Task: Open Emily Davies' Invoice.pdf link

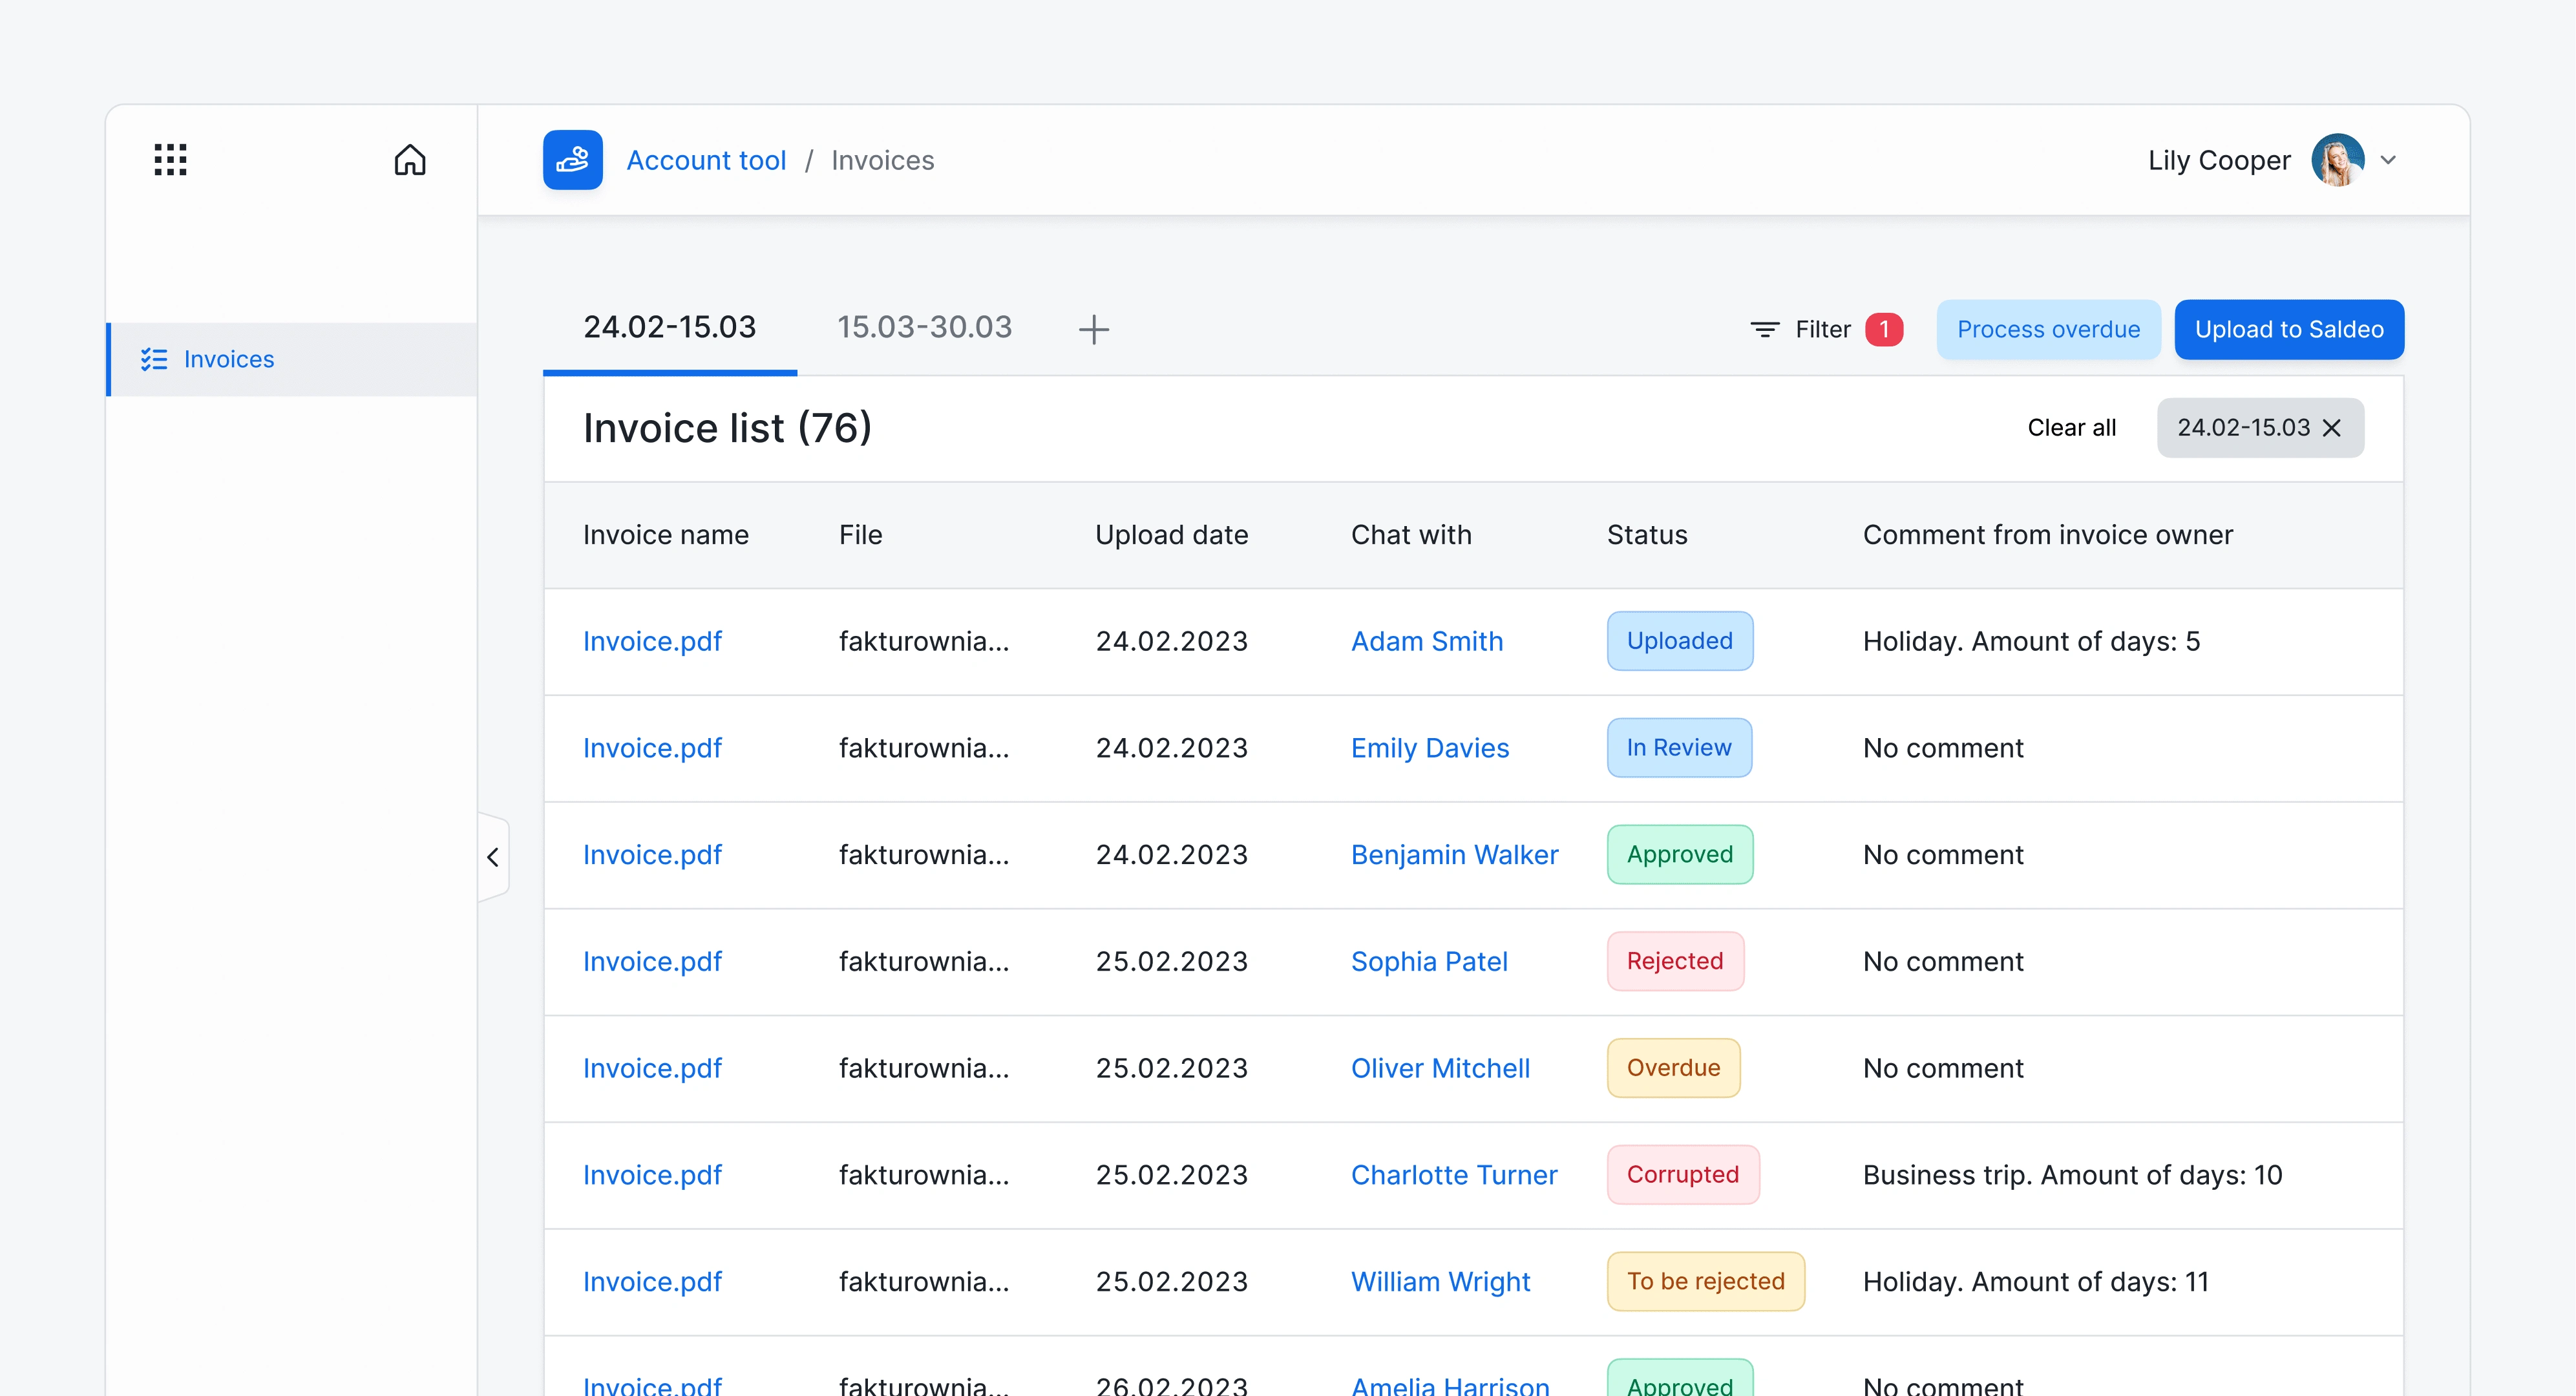Action: tap(652, 748)
